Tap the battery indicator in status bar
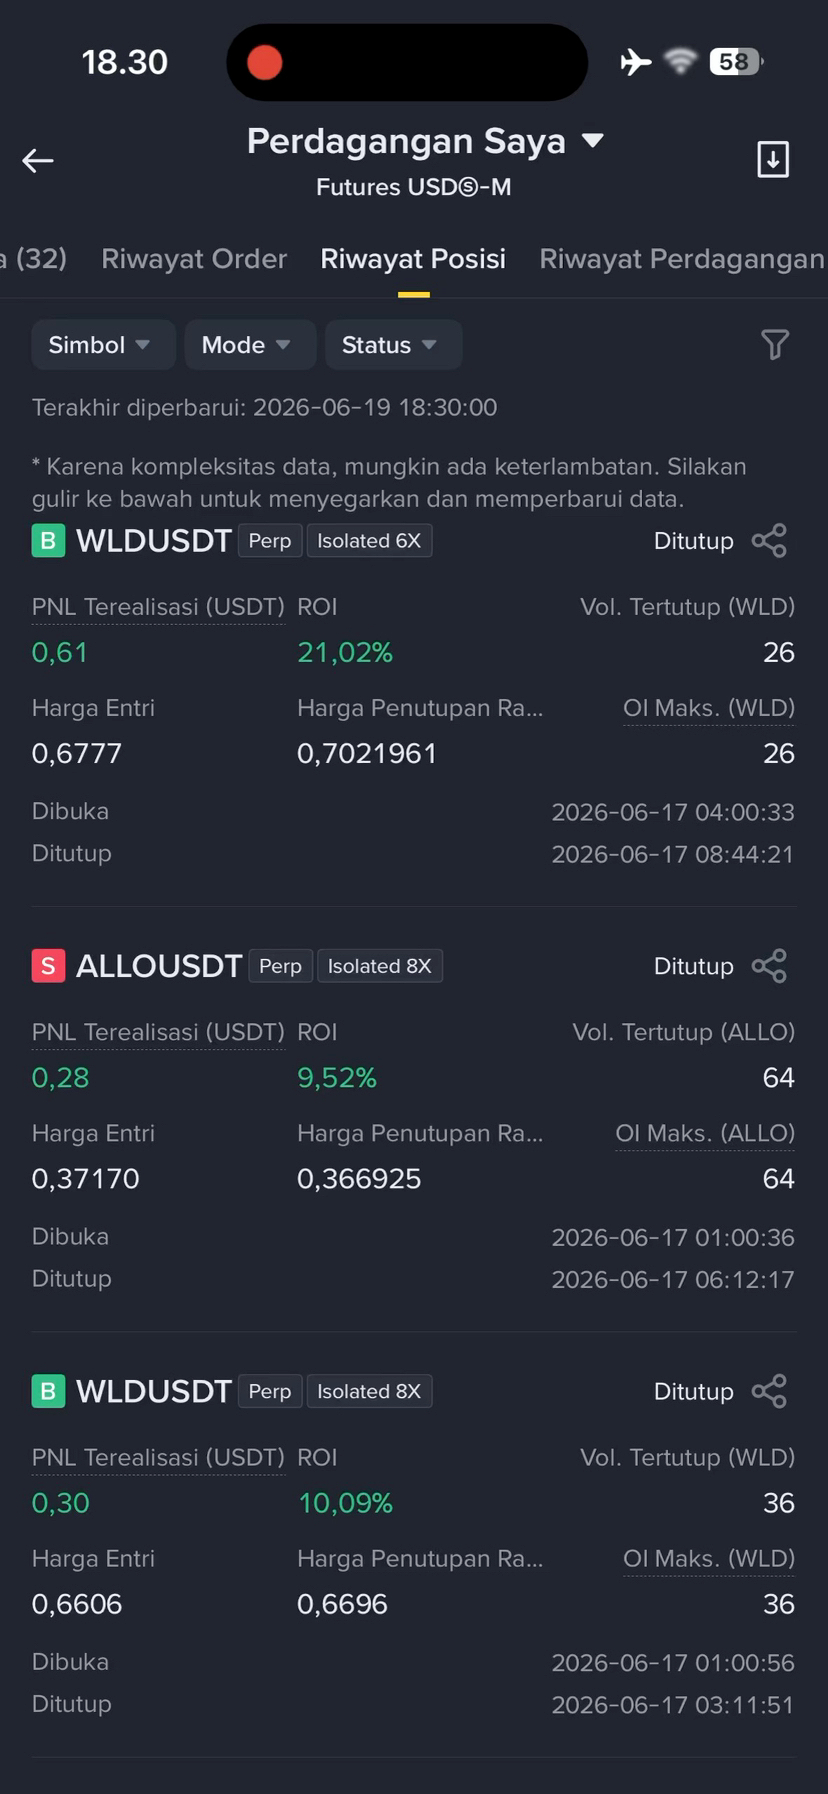Image resolution: width=828 pixels, height=1794 pixels. (x=736, y=62)
